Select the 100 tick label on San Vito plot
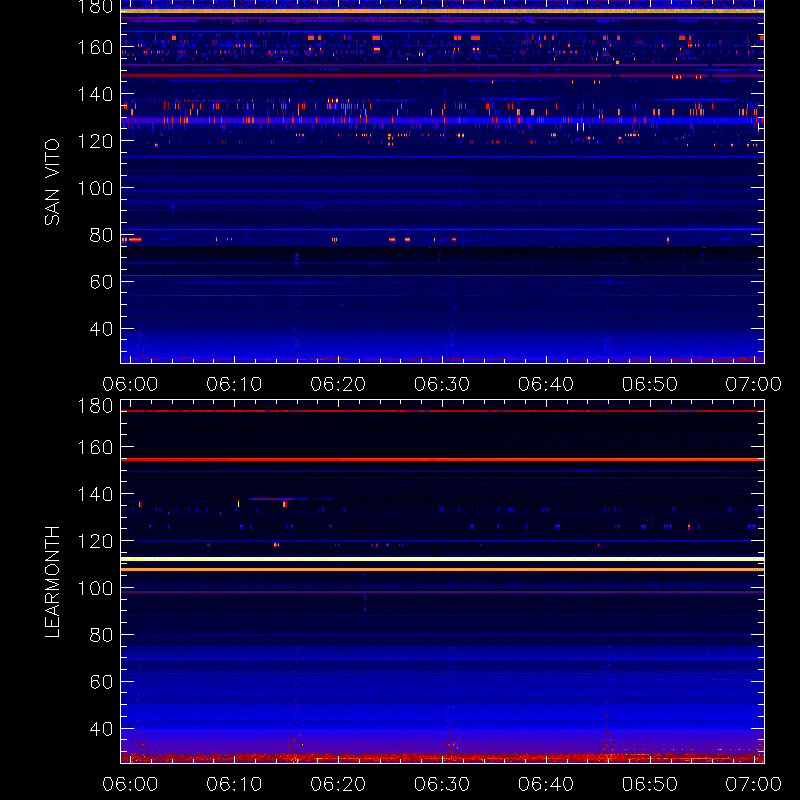 coord(95,188)
